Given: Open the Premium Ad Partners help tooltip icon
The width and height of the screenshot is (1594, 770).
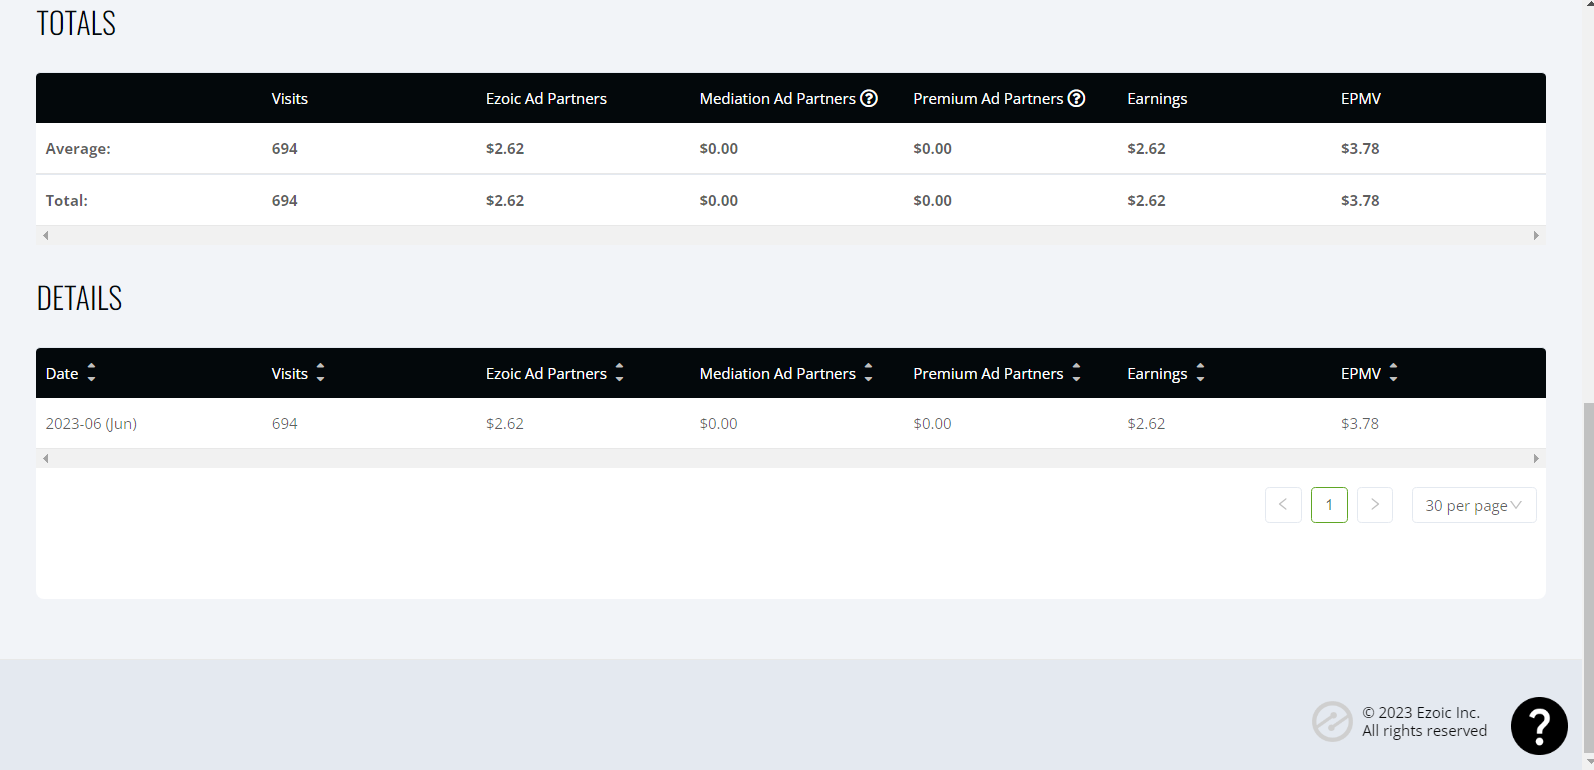Looking at the screenshot, I should 1076,98.
